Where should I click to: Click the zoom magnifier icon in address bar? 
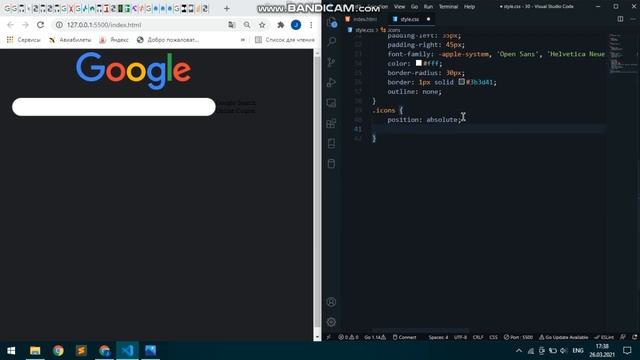pos(247,25)
